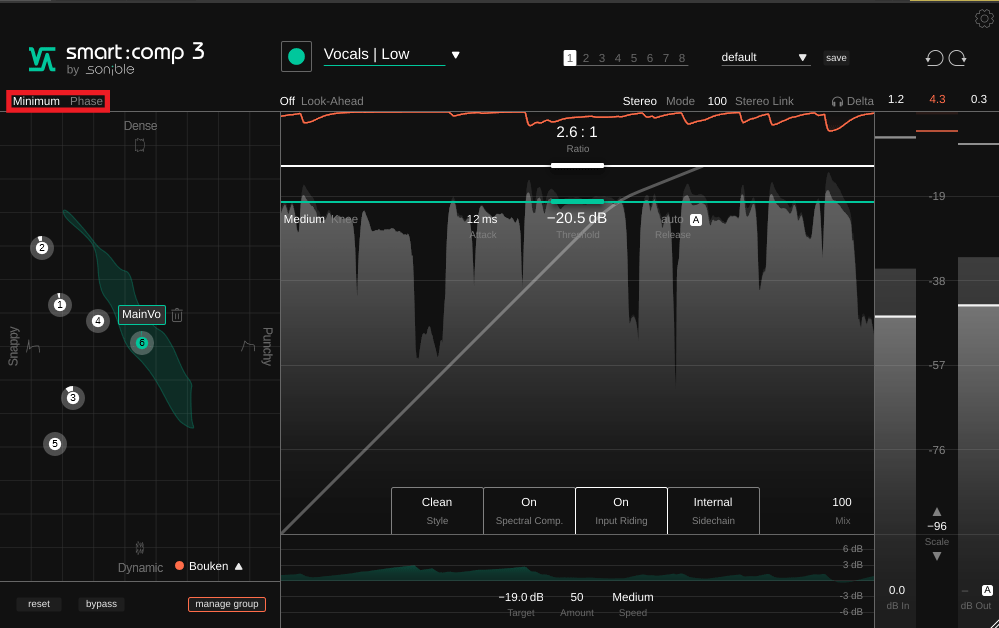Image resolution: width=999 pixels, height=628 pixels.
Task: Toggle Spectral Comp. On button
Action: pos(529,510)
